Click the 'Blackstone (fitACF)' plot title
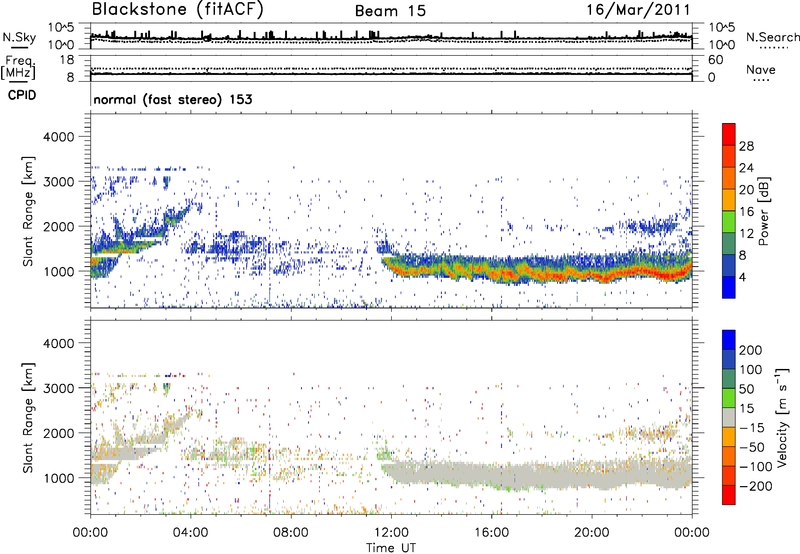The height and width of the screenshot is (554, 800). point(177,9)
